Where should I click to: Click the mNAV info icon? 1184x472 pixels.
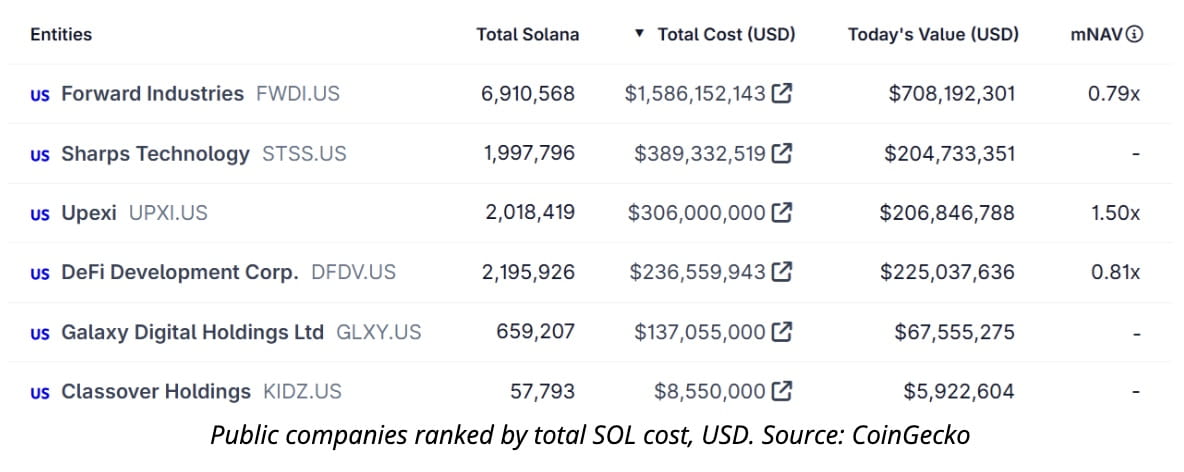point(1134,34)
